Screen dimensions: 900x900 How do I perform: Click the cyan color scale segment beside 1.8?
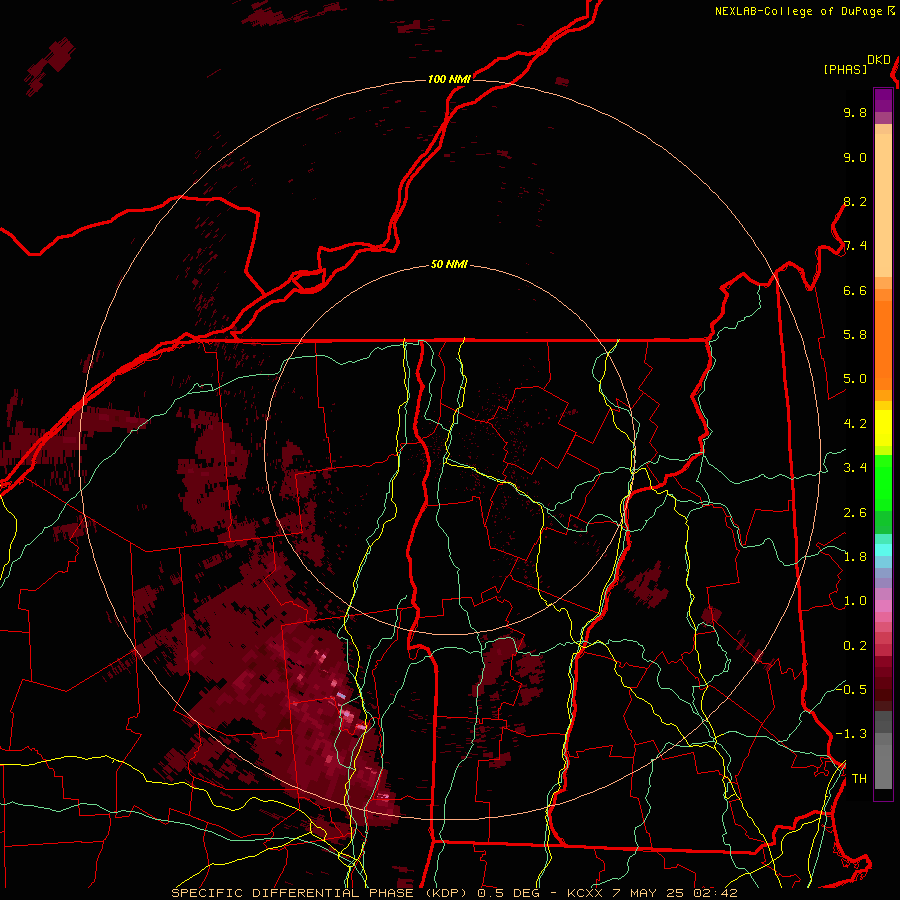point(883,550)
